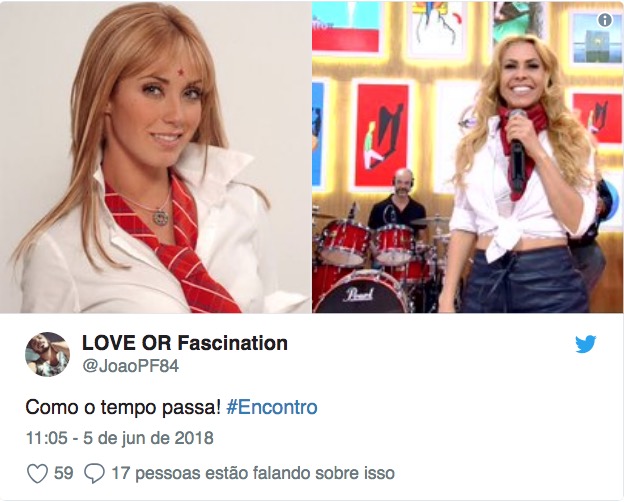Screen dimensions: 624x502
Task: Click the reply speech bubble icon
Action: [94, 473]
